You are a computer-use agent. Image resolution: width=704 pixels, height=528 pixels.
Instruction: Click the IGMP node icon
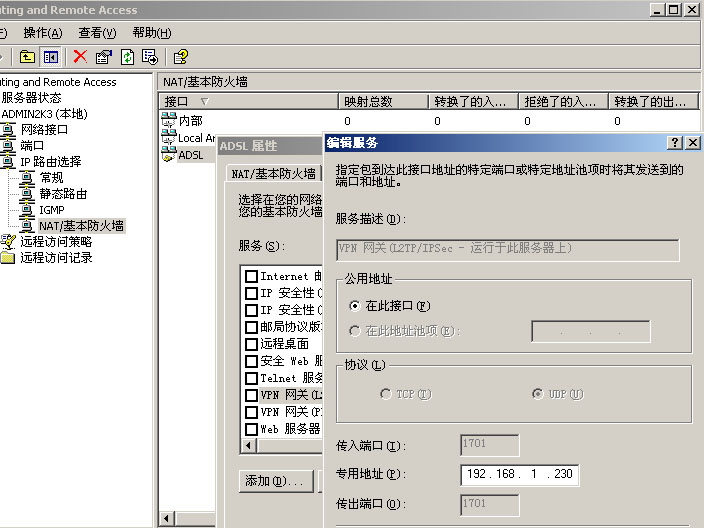coord(27,210)
